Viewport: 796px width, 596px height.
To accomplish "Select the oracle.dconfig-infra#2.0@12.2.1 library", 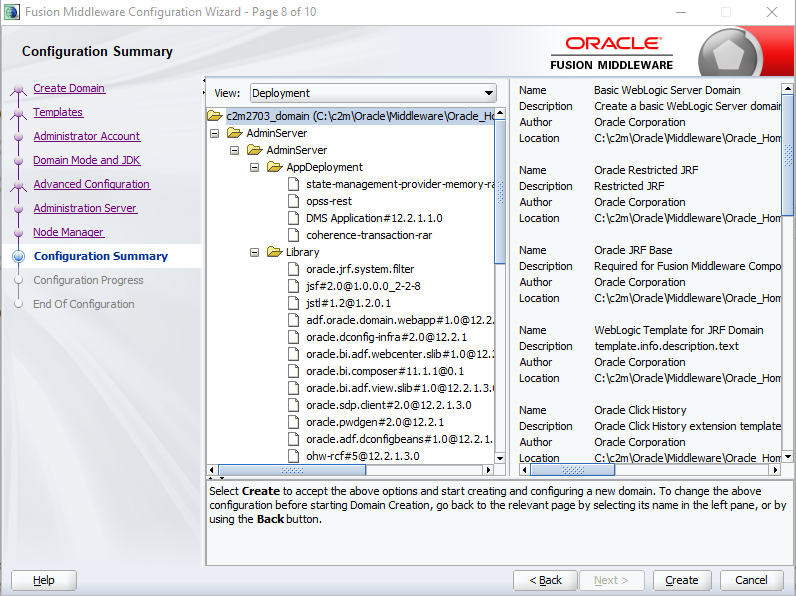I will (386, 337).
